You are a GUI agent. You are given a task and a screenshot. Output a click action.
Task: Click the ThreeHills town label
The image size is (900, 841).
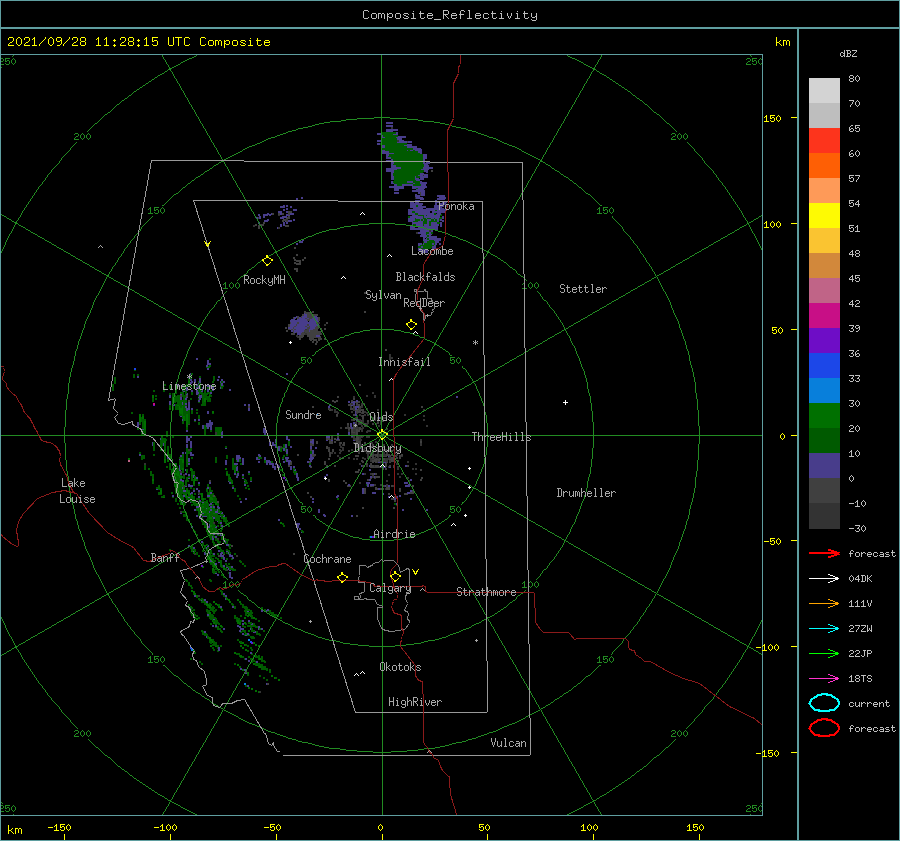502,437
